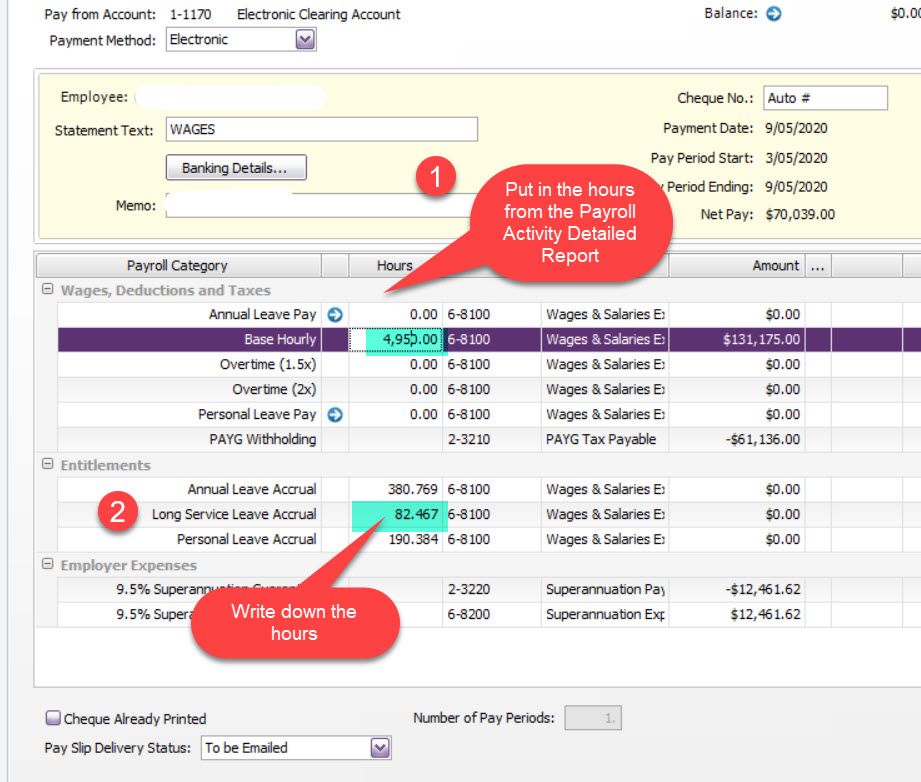Click the Cheque No. input field
The height and width of the screenshot is (782, 921).
pyautogui.click(x=825, y=98)
